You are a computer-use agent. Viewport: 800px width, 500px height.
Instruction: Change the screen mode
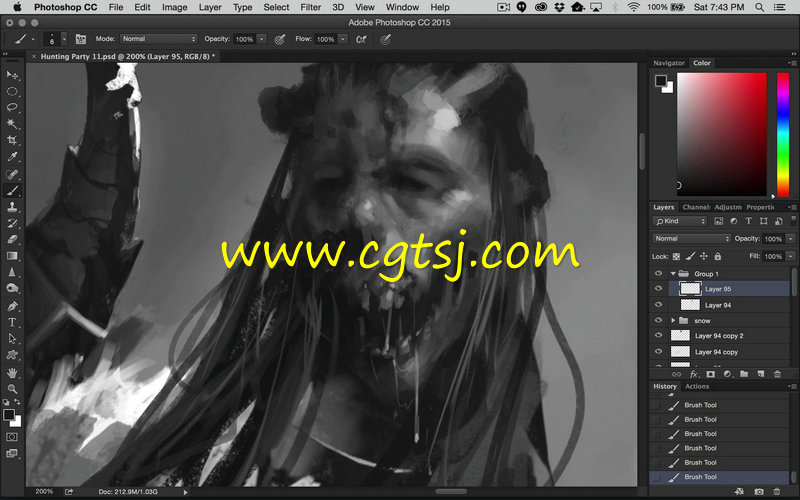(x=12, y=454)
